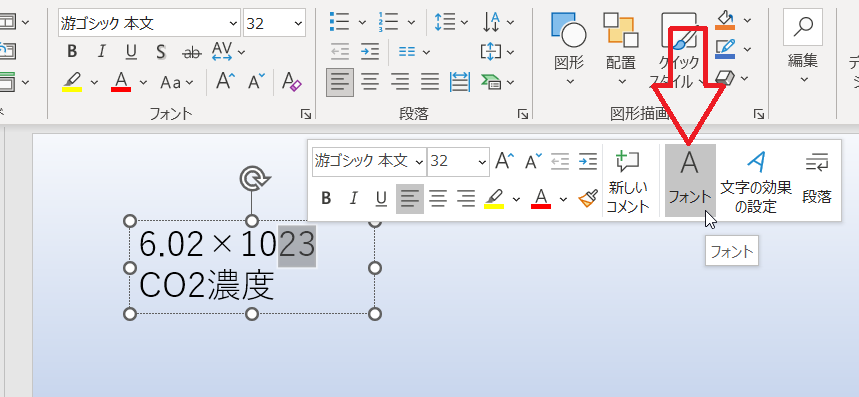Click increase indent icon in mini toolbar
The image size is (859, 397).
(587, 161)
